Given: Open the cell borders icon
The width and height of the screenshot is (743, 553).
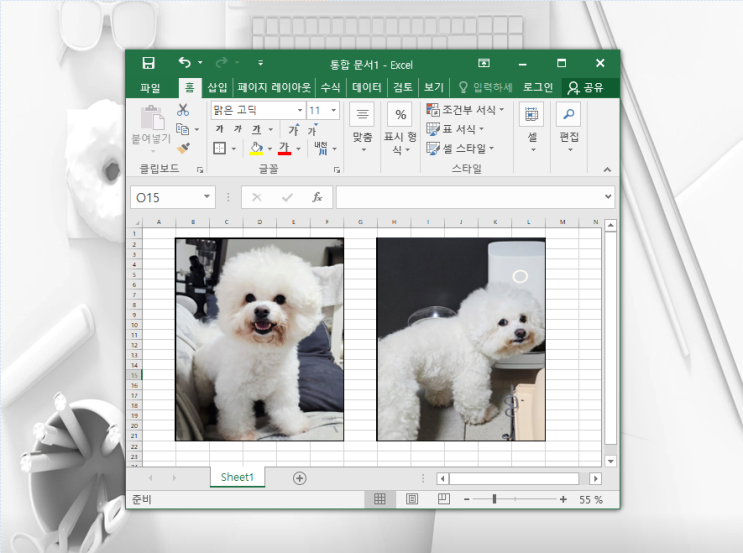Looking at the screenshot, I should 219,148.
